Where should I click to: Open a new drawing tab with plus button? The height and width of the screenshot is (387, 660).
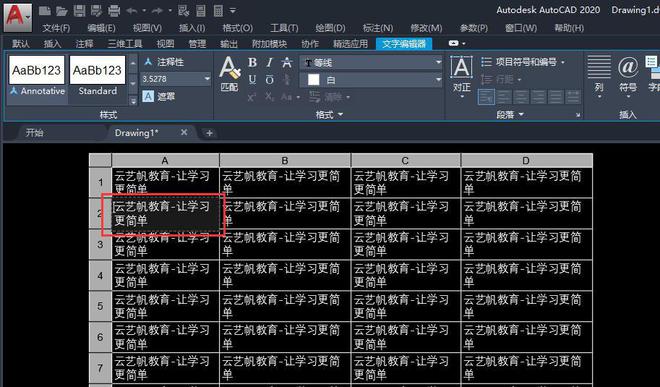coord(209,133)
